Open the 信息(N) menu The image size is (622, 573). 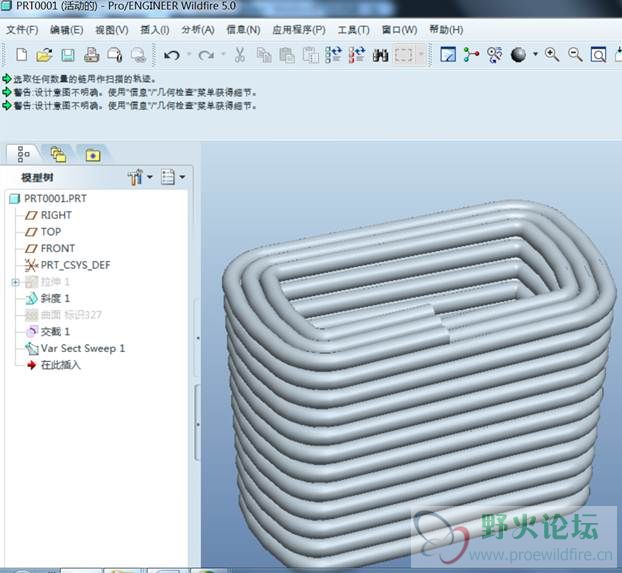pos(243,30)
